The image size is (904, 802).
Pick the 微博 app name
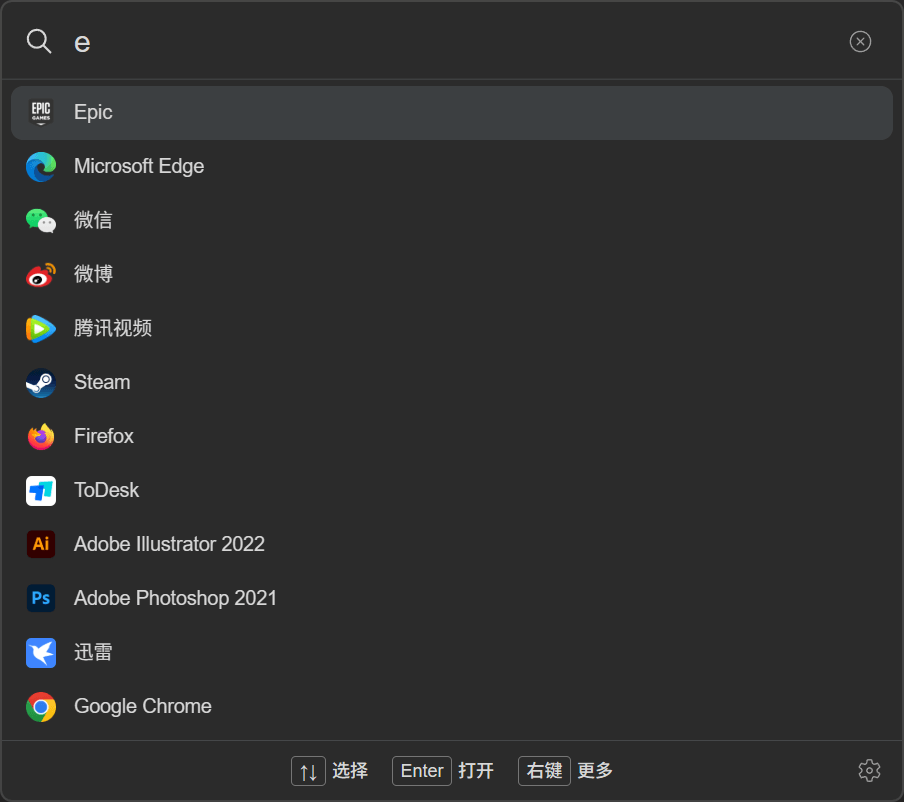click(93, 274)
